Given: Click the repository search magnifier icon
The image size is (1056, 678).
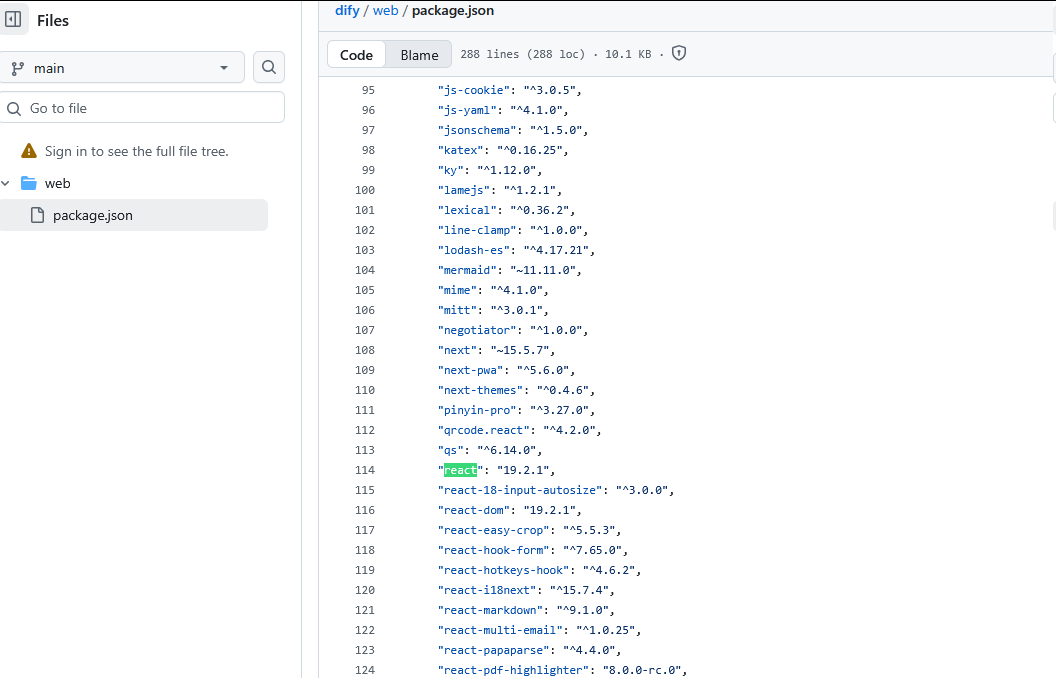Looking at the screenshot, I should tap(268, 66).
